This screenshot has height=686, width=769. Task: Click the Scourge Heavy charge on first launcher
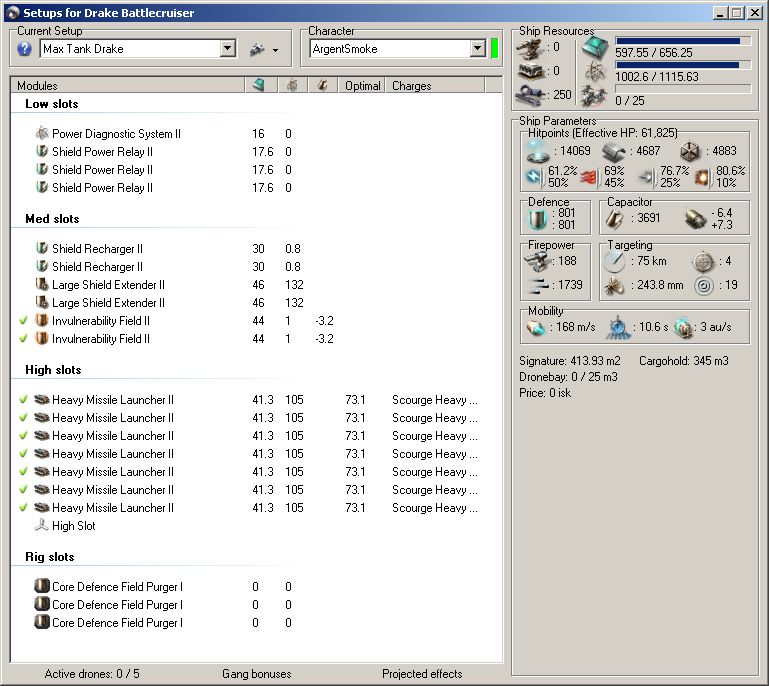435,400
